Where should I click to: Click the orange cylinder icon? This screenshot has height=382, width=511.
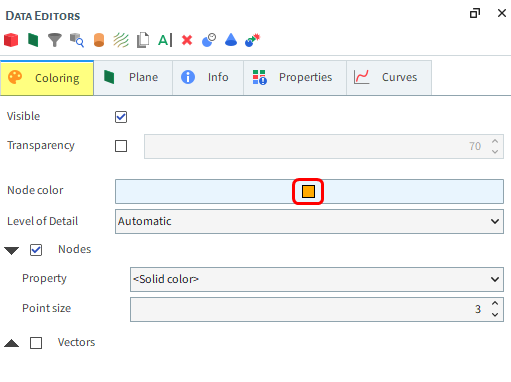[99, 40]
